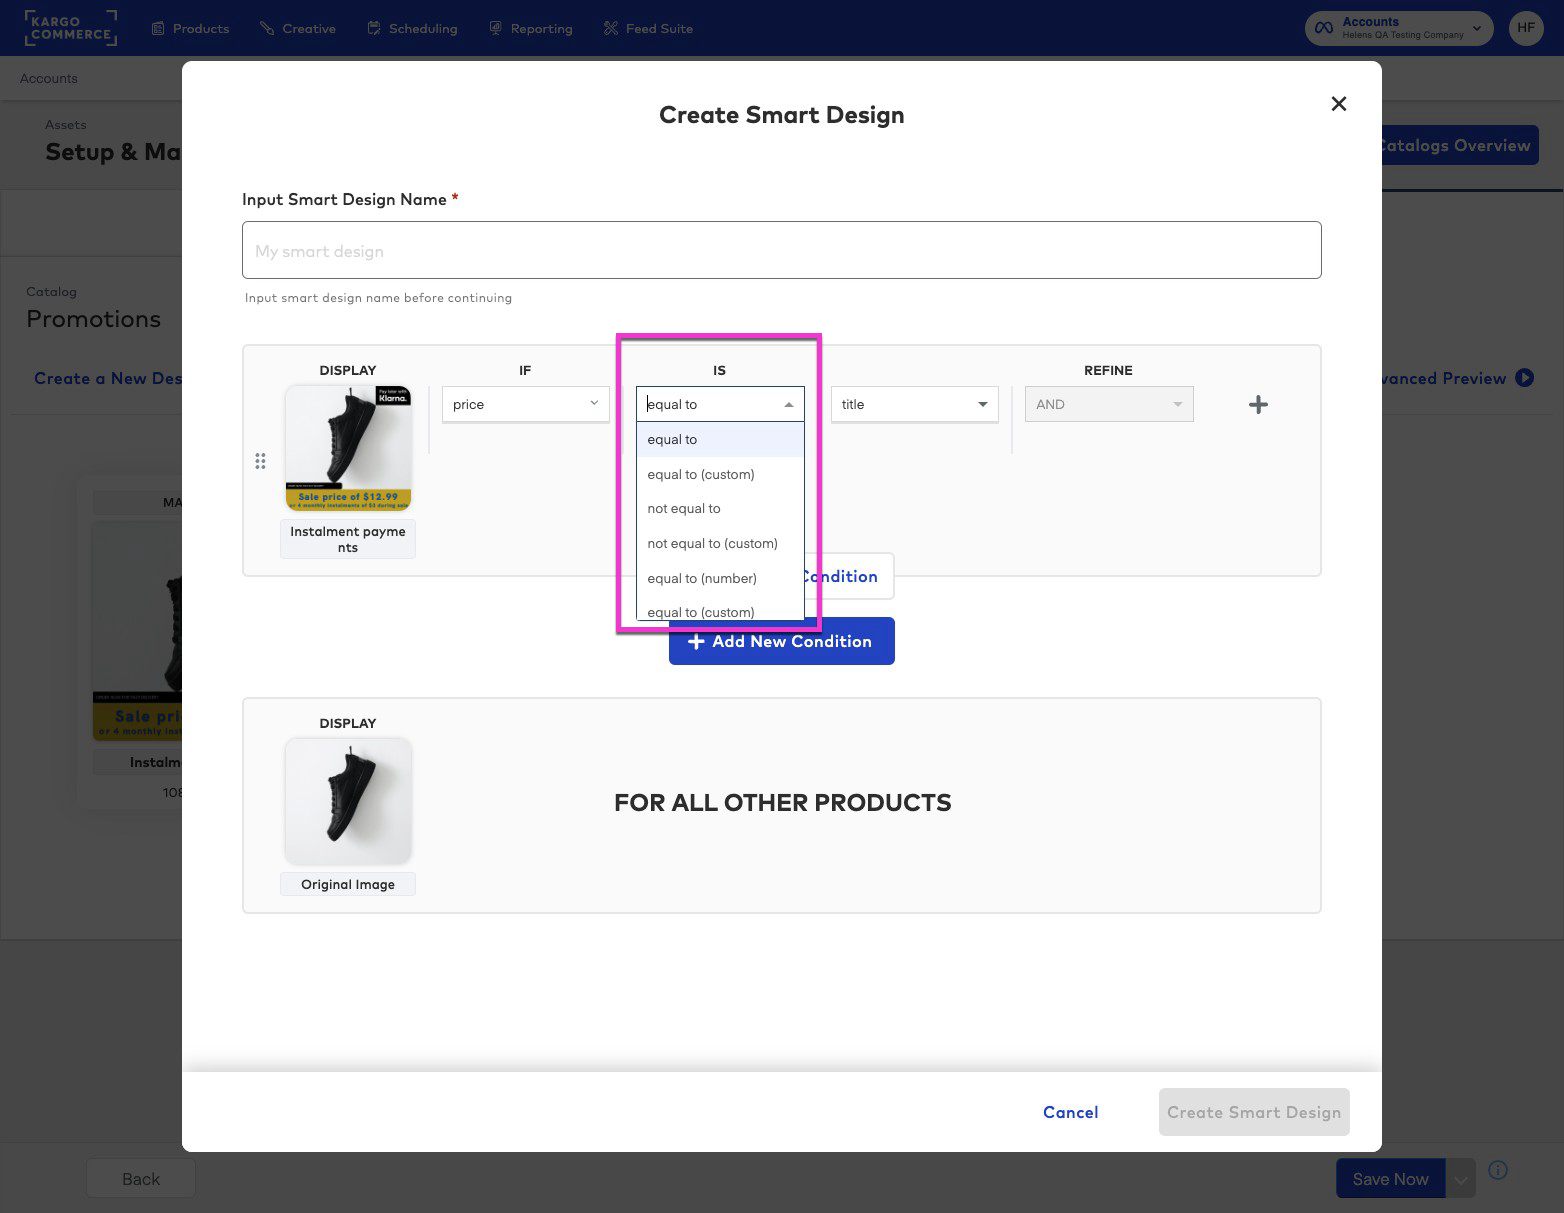
Task: Click the Reporting chart icon
Action: [495, 28]
